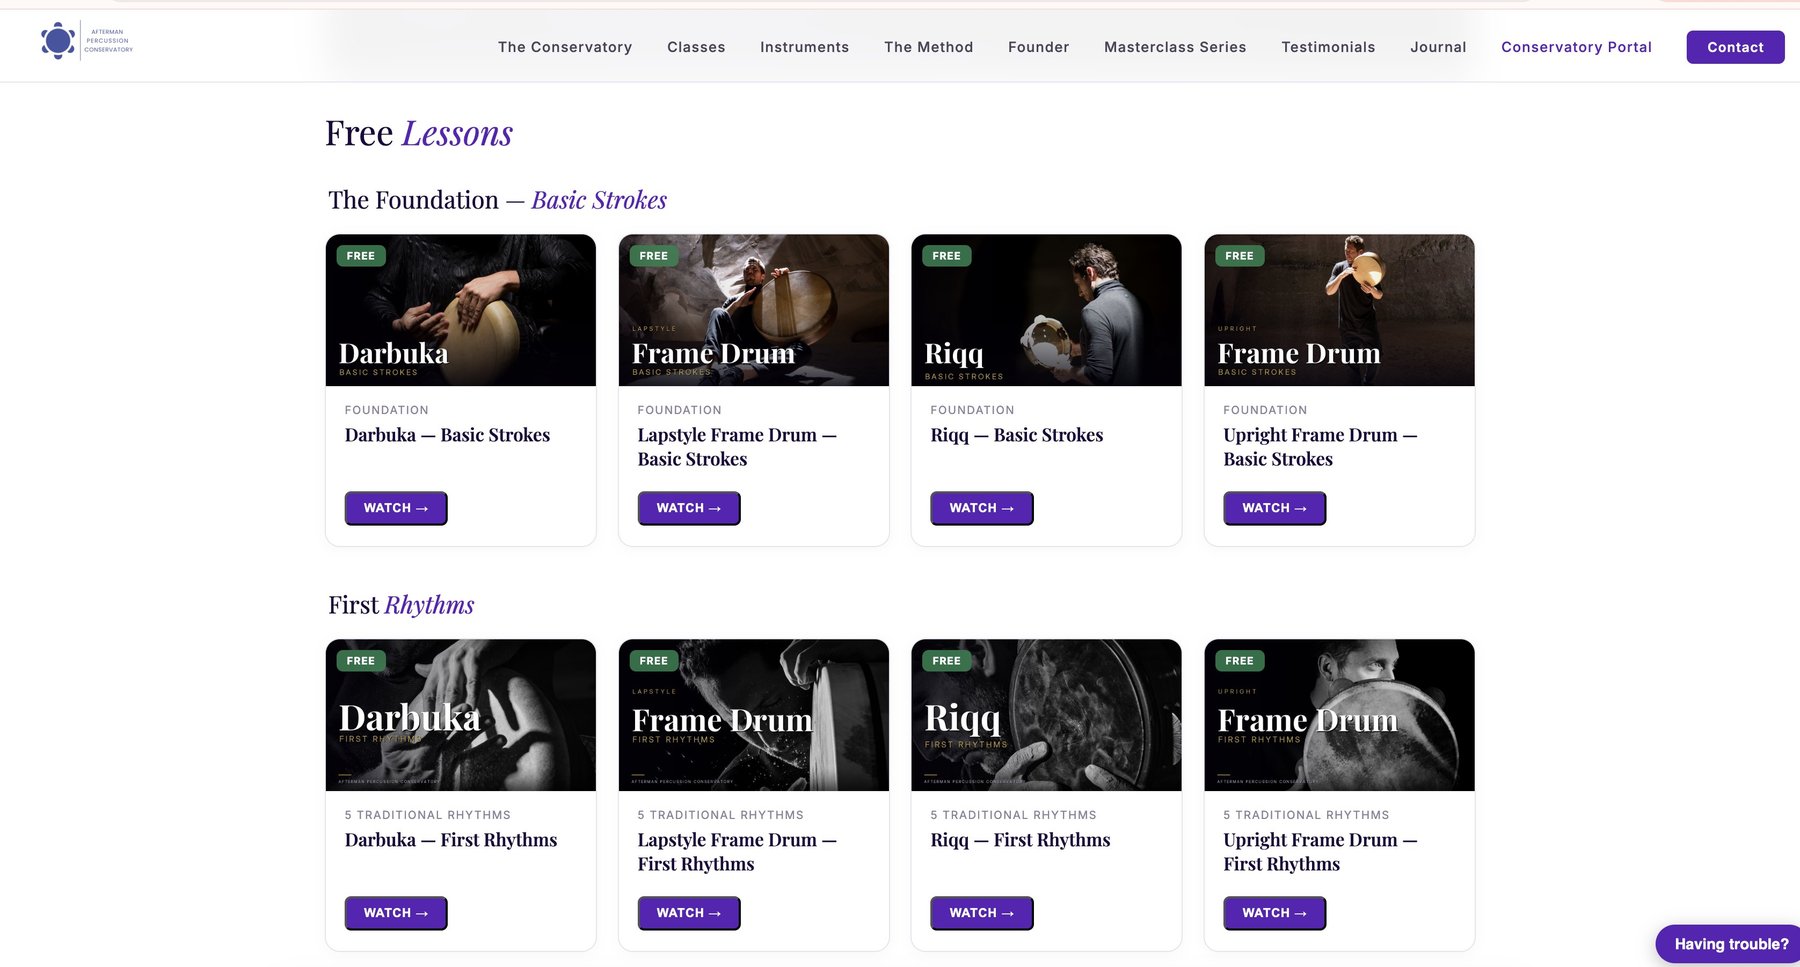Open the Instruments nav link
1800x967 pixels.
804,47
